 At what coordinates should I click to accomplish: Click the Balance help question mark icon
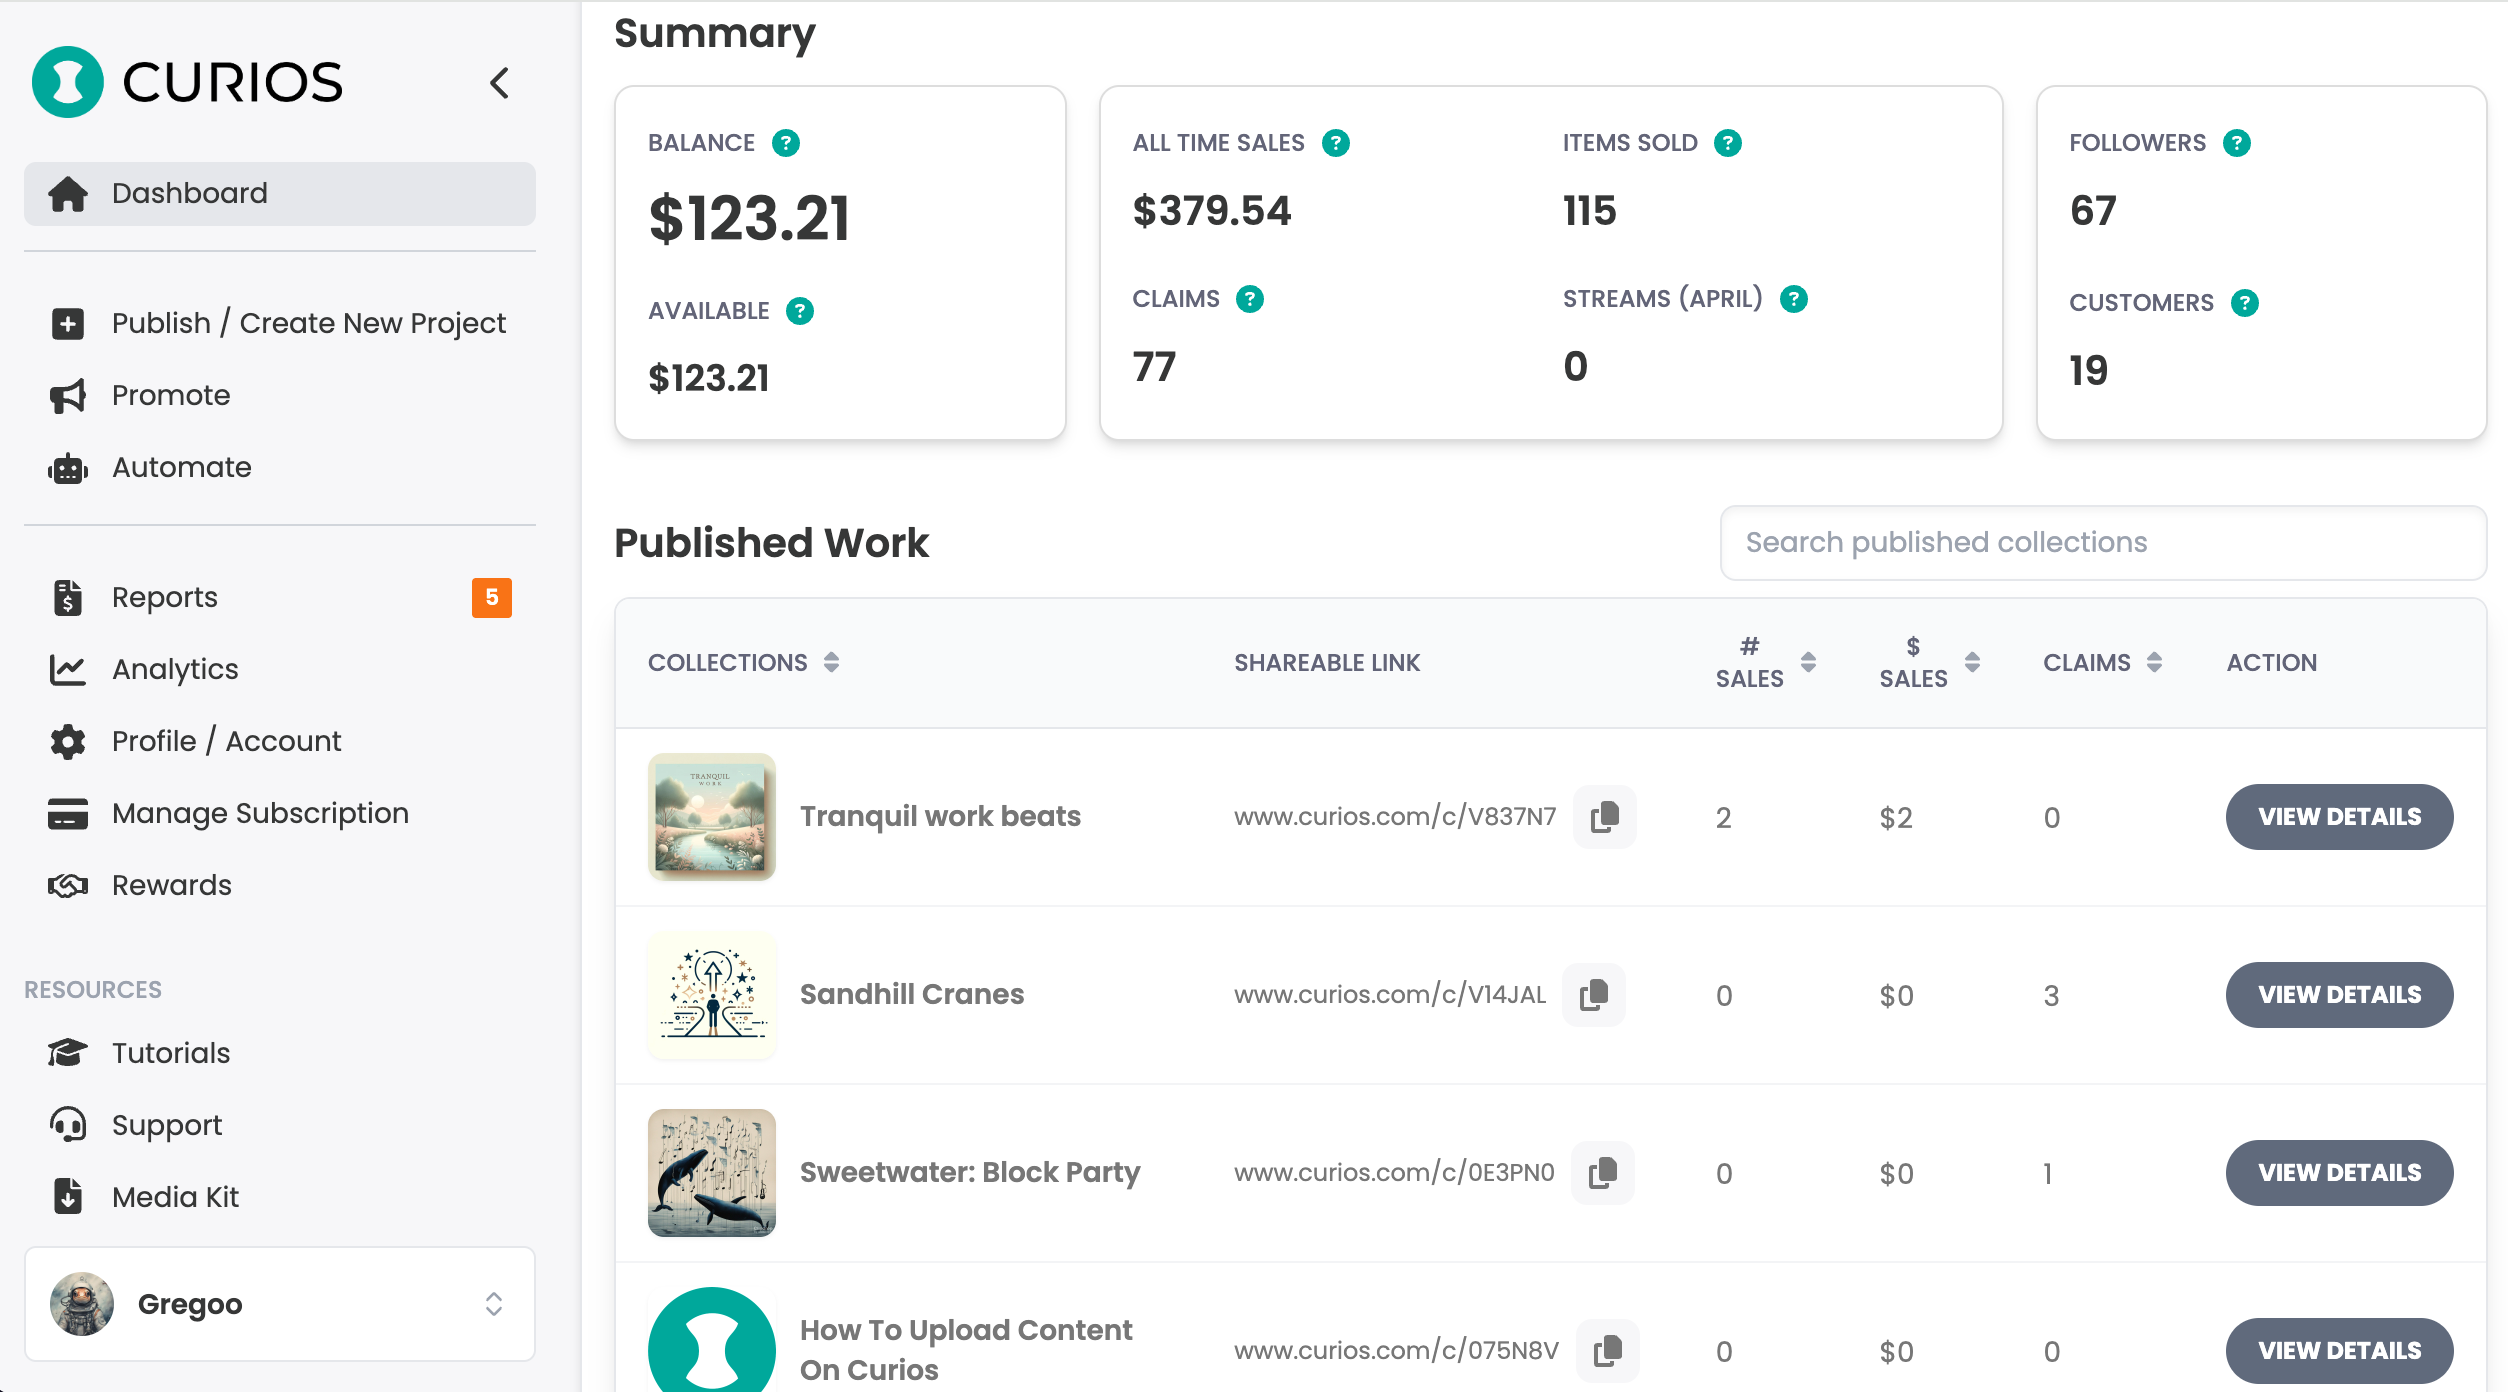pos(786,143)
